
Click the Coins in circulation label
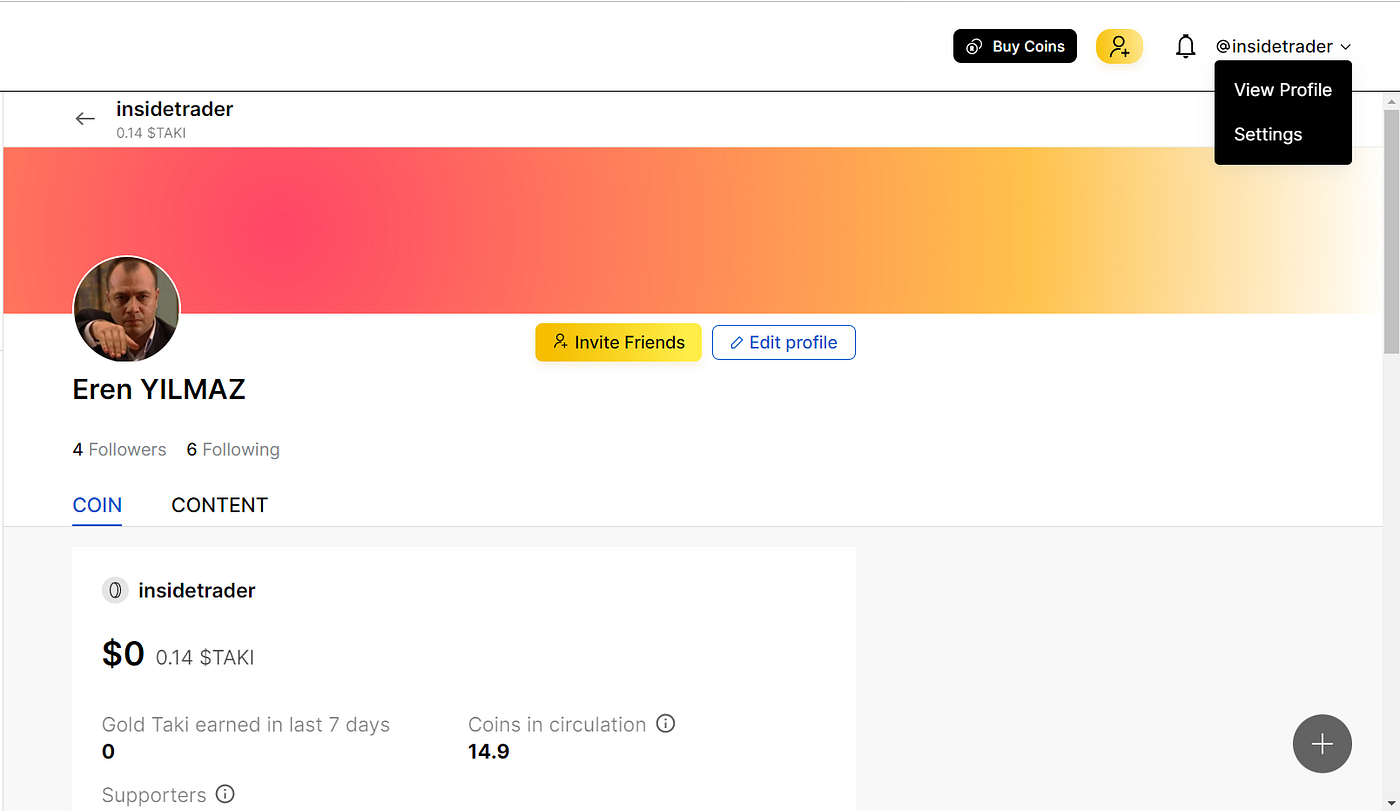point(557,724)
